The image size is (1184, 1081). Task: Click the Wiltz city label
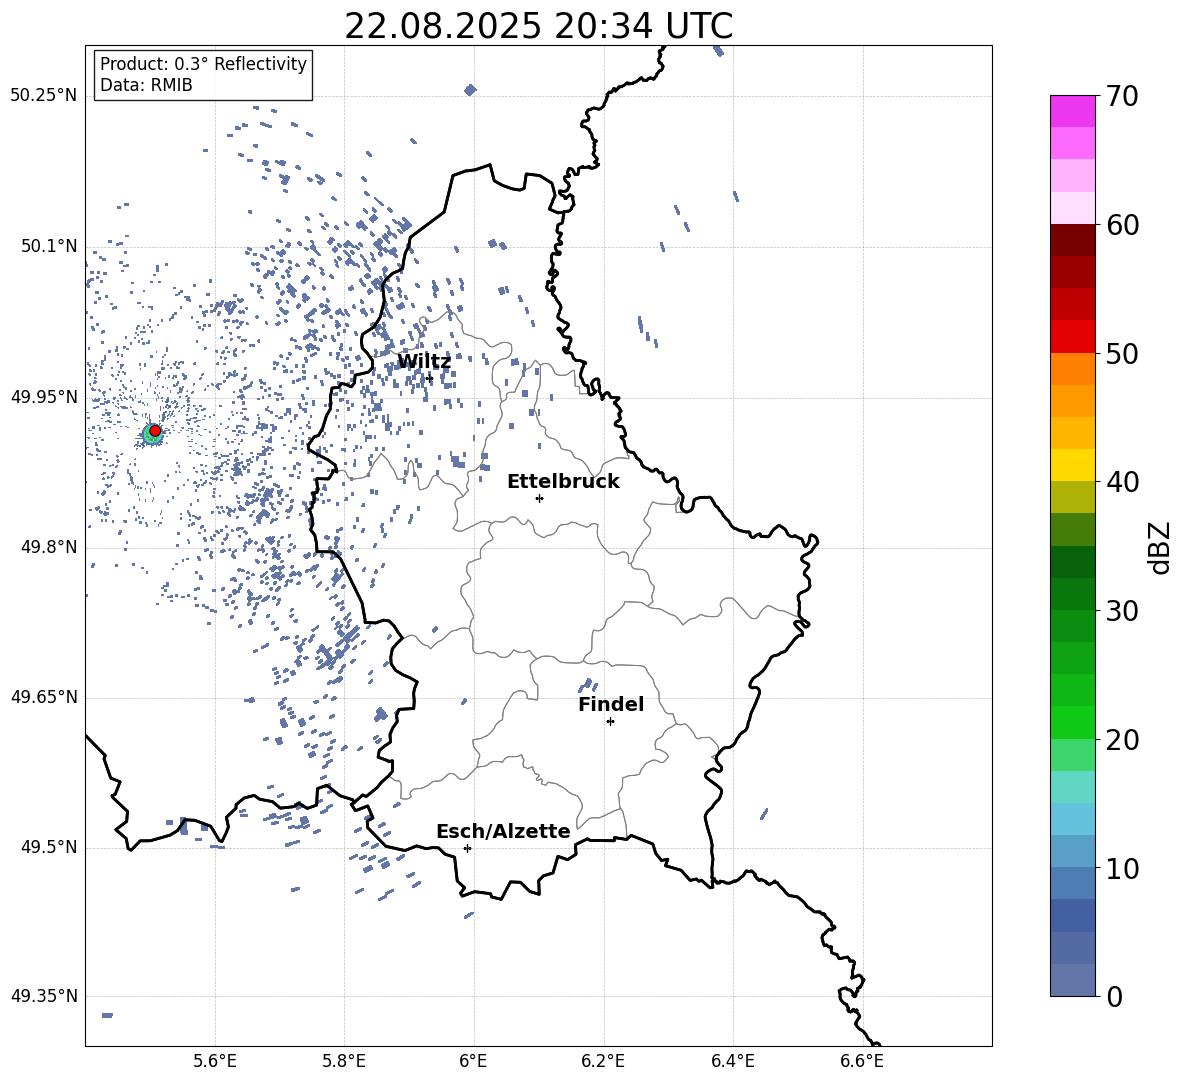coord(424,362)
